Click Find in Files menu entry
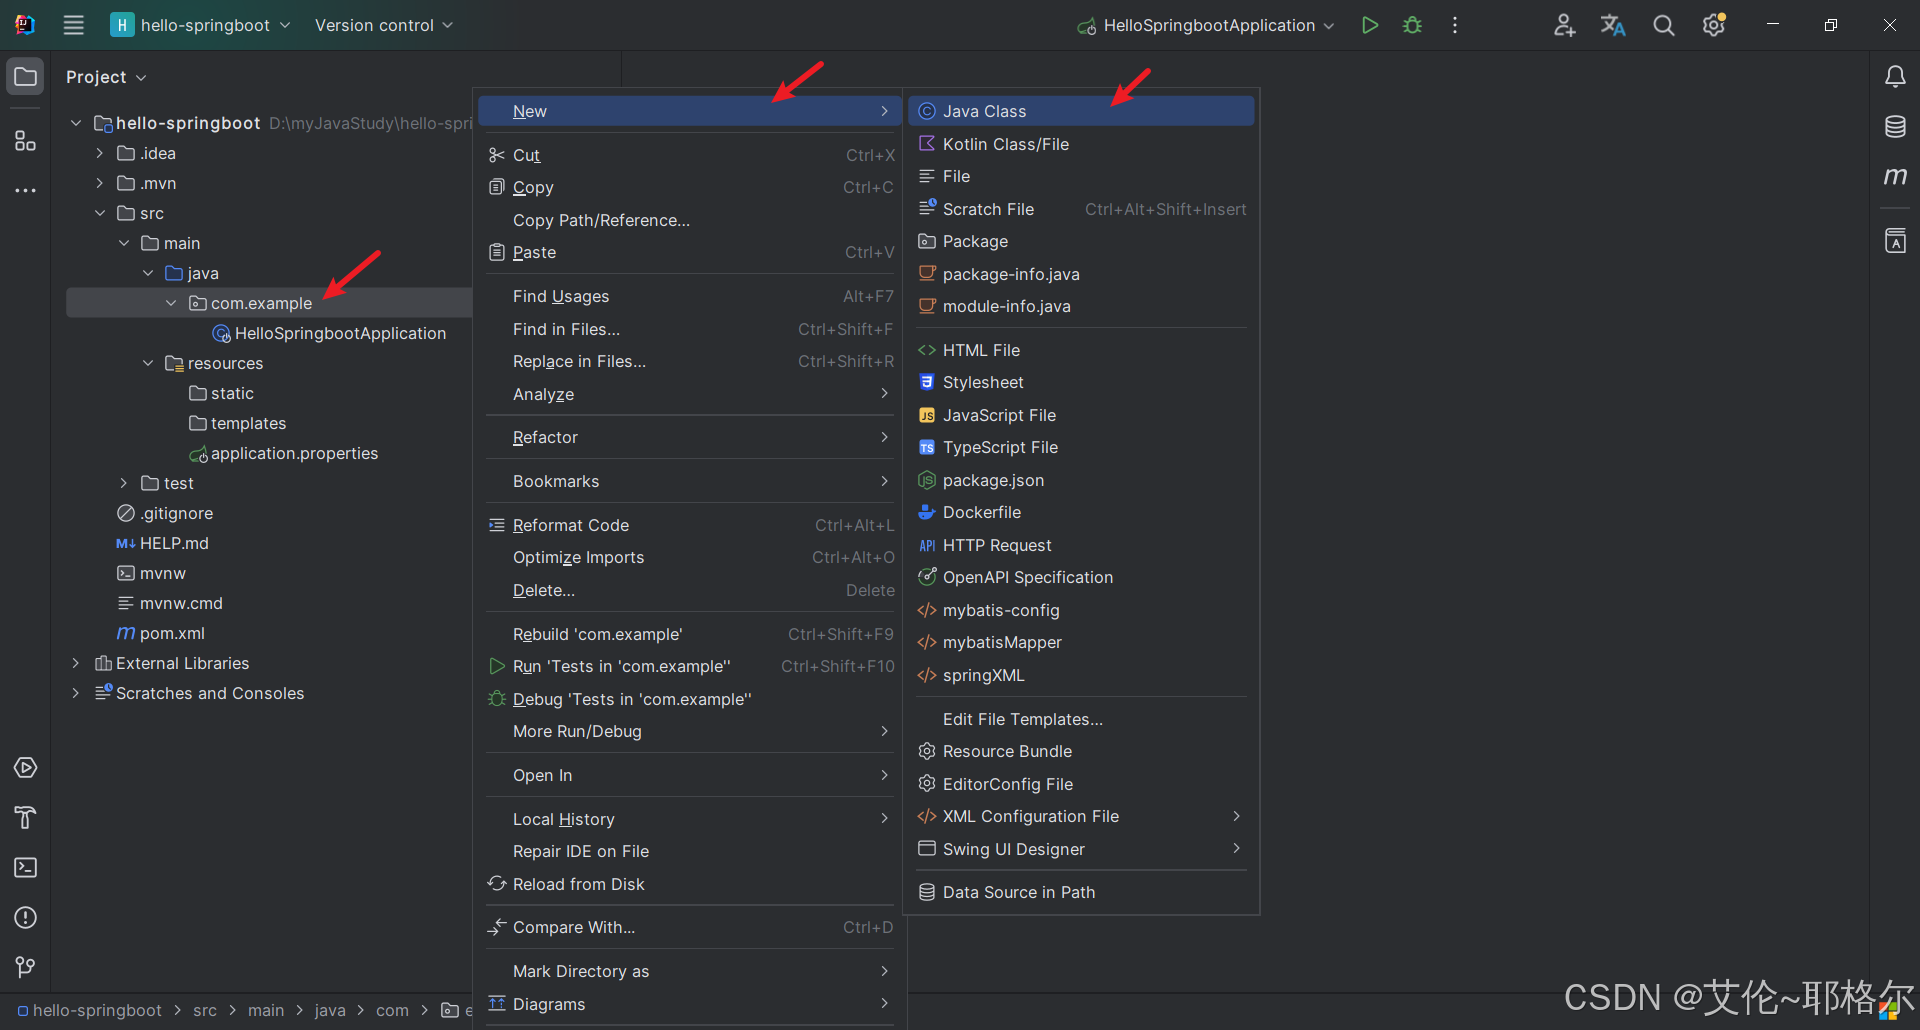Image resolution: width=1920 pixels, height=1030 pixels. (x=688, y=329)
